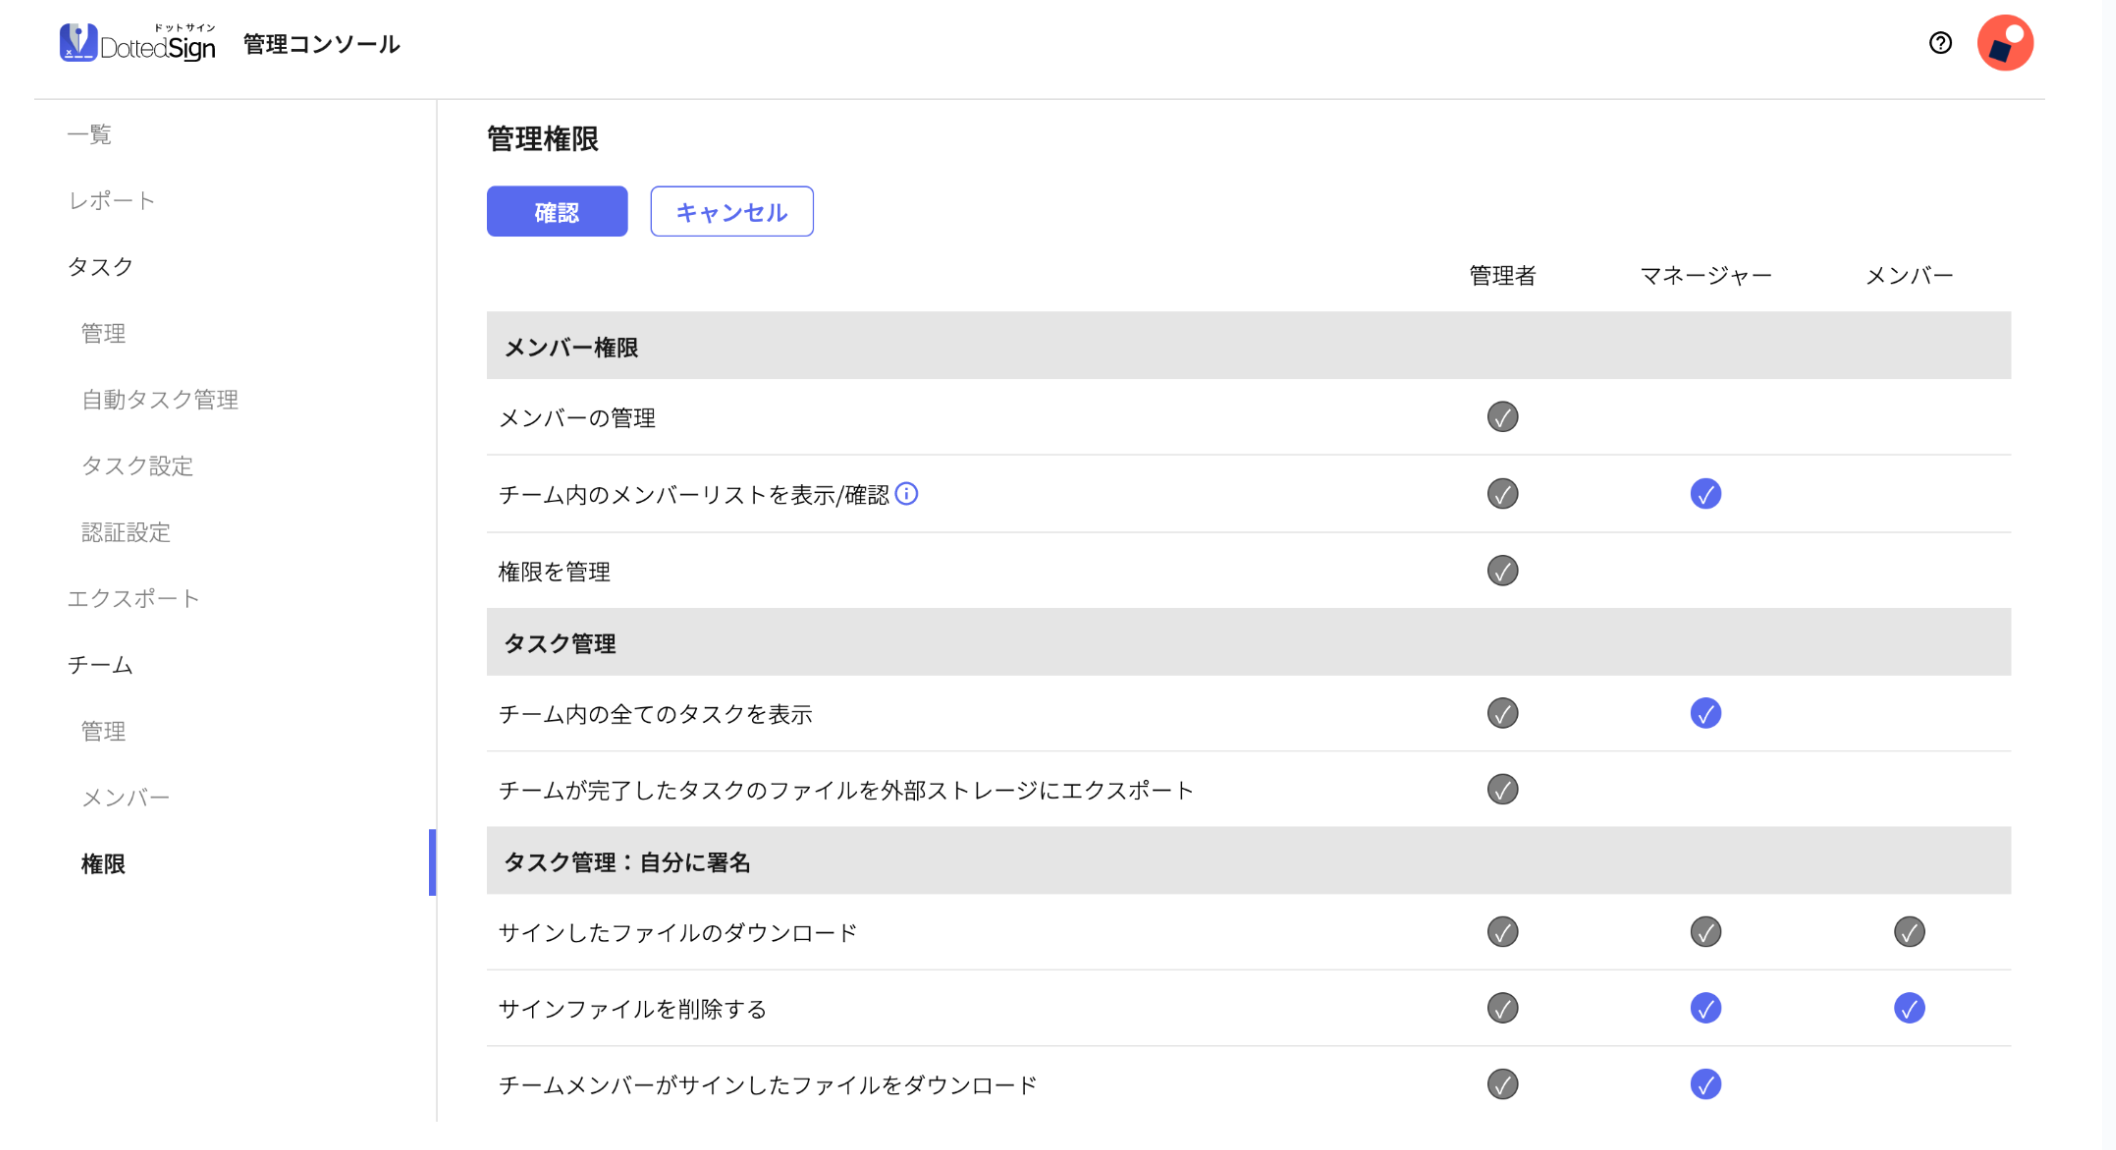Image resolution: width=2116 pixels, height=1150 pixels.
Task: Open レポート in the sidebar
Action: (x=111, y=201)
